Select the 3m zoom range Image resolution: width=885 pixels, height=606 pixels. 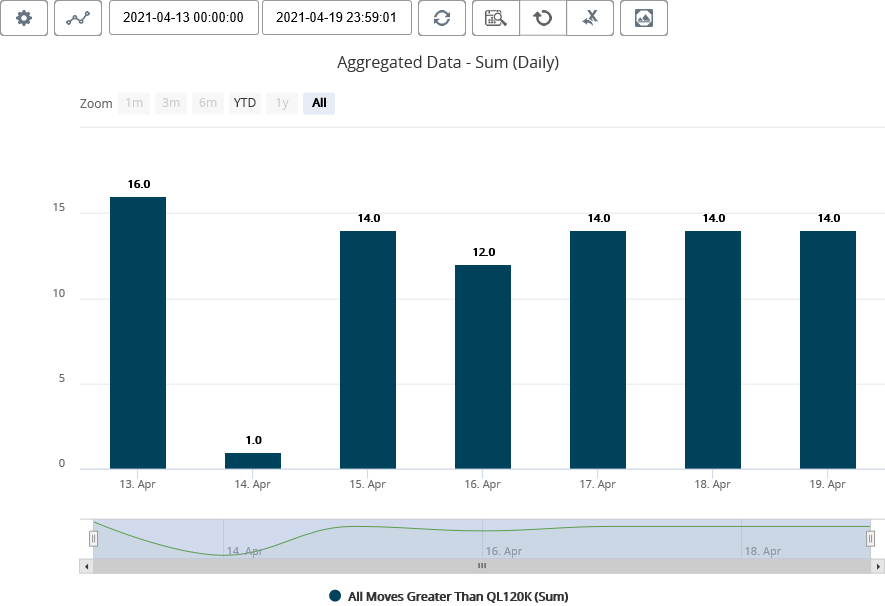pos(171,103)
